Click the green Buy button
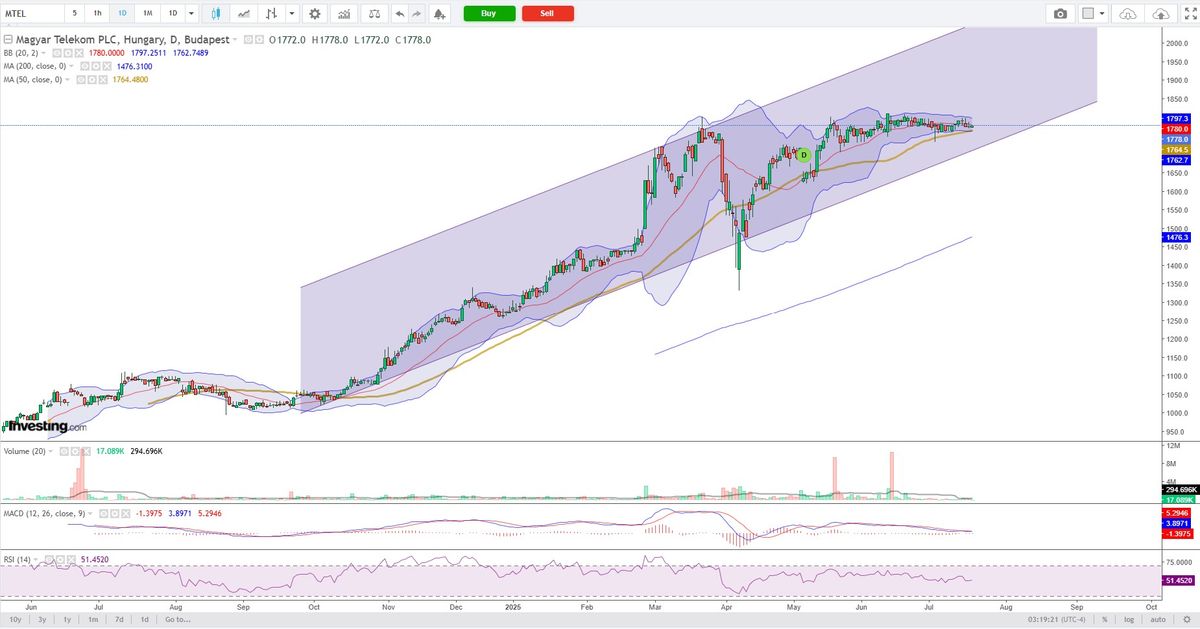The height and width of the screenshot is (629, 1200). [489, 14]
